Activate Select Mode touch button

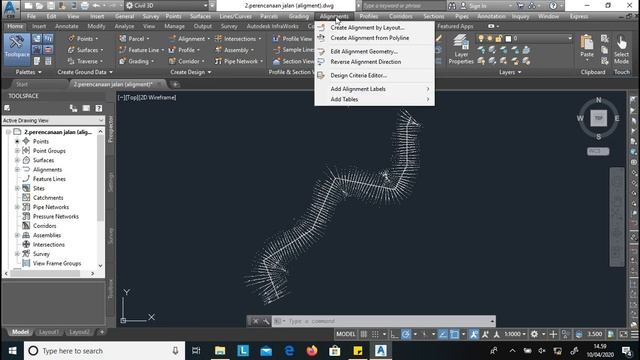(621, 49)
